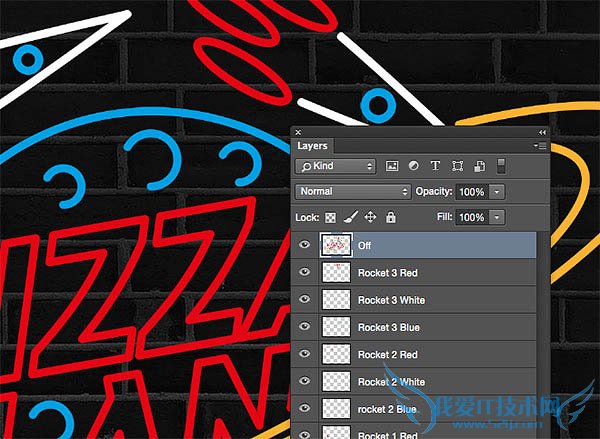
Task: Hide the Rocket 3 Blue layer
Action: 305,326
